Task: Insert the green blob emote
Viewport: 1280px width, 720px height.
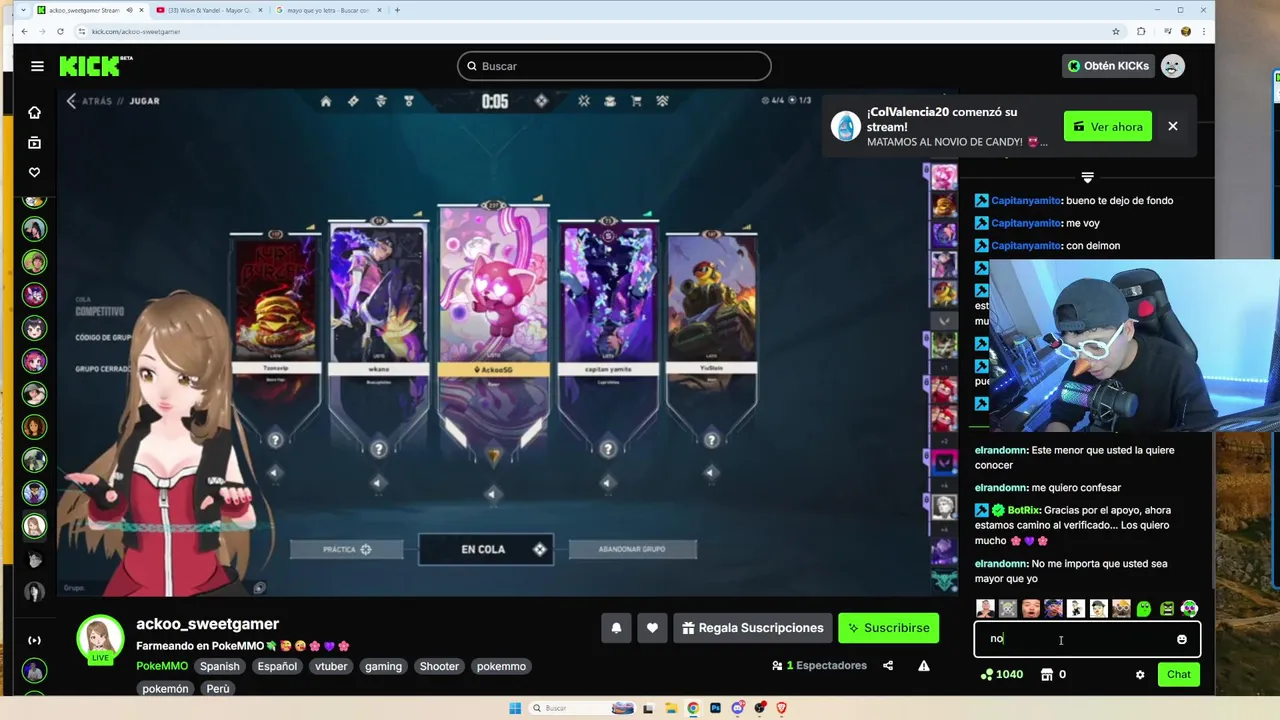Action: click(x=1144, y=608)
